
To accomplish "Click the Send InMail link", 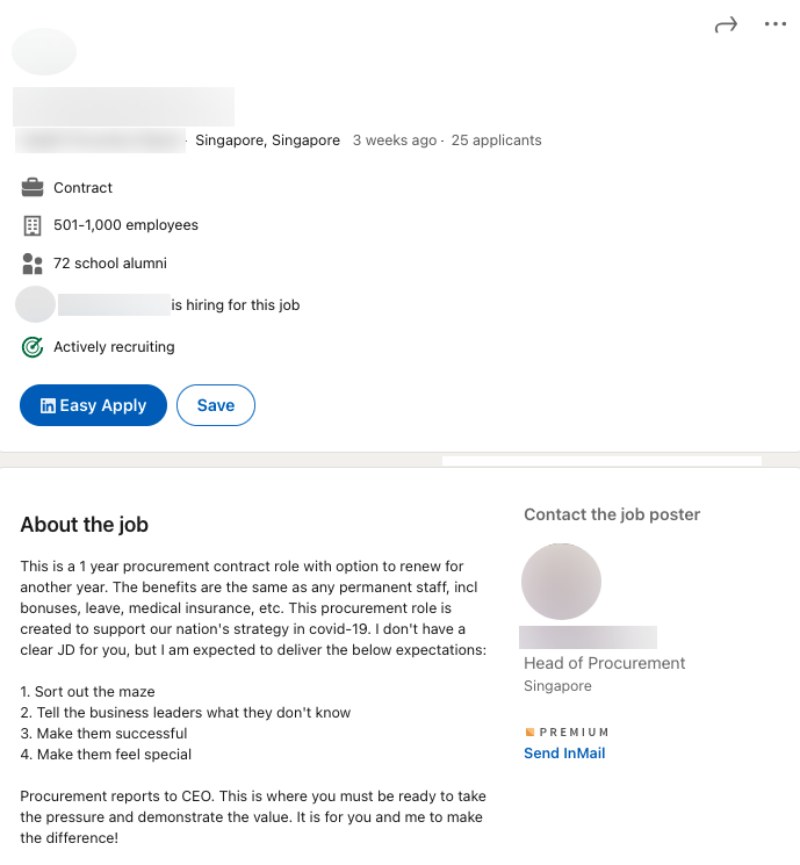I will coord(564,753).
